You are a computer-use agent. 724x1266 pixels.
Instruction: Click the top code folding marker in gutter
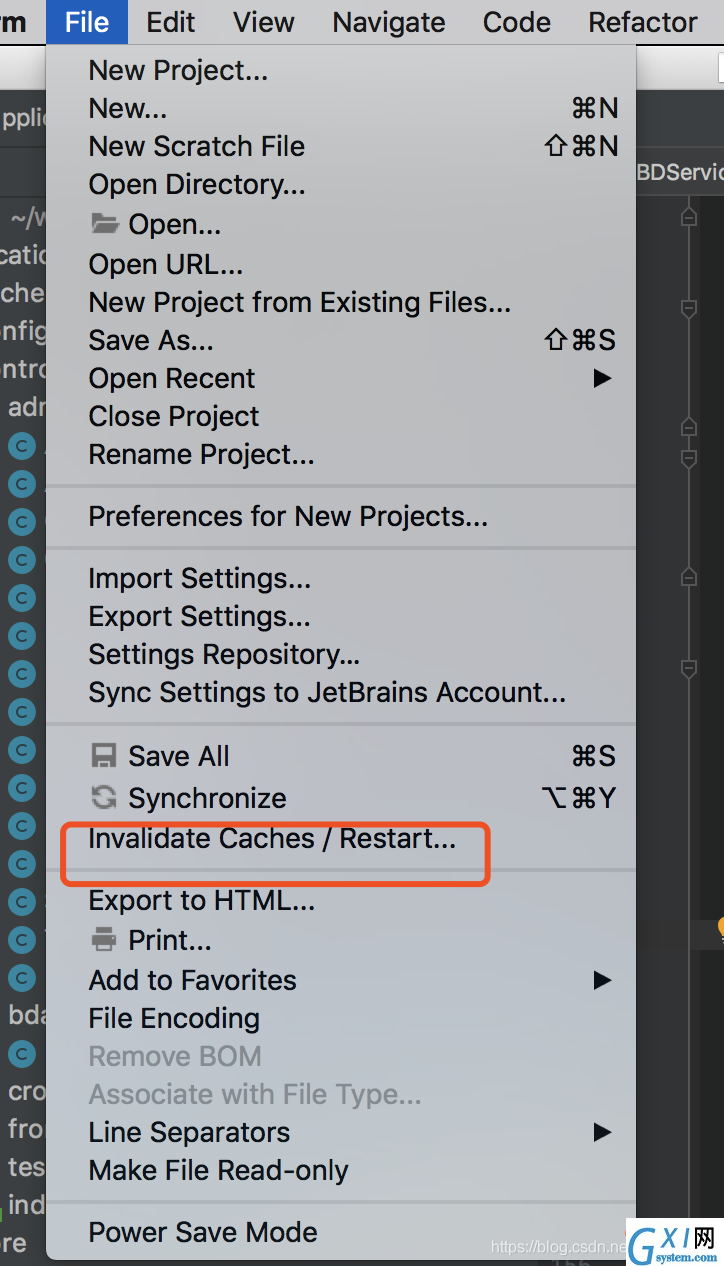pyautogui.click(x=688, y=216)
